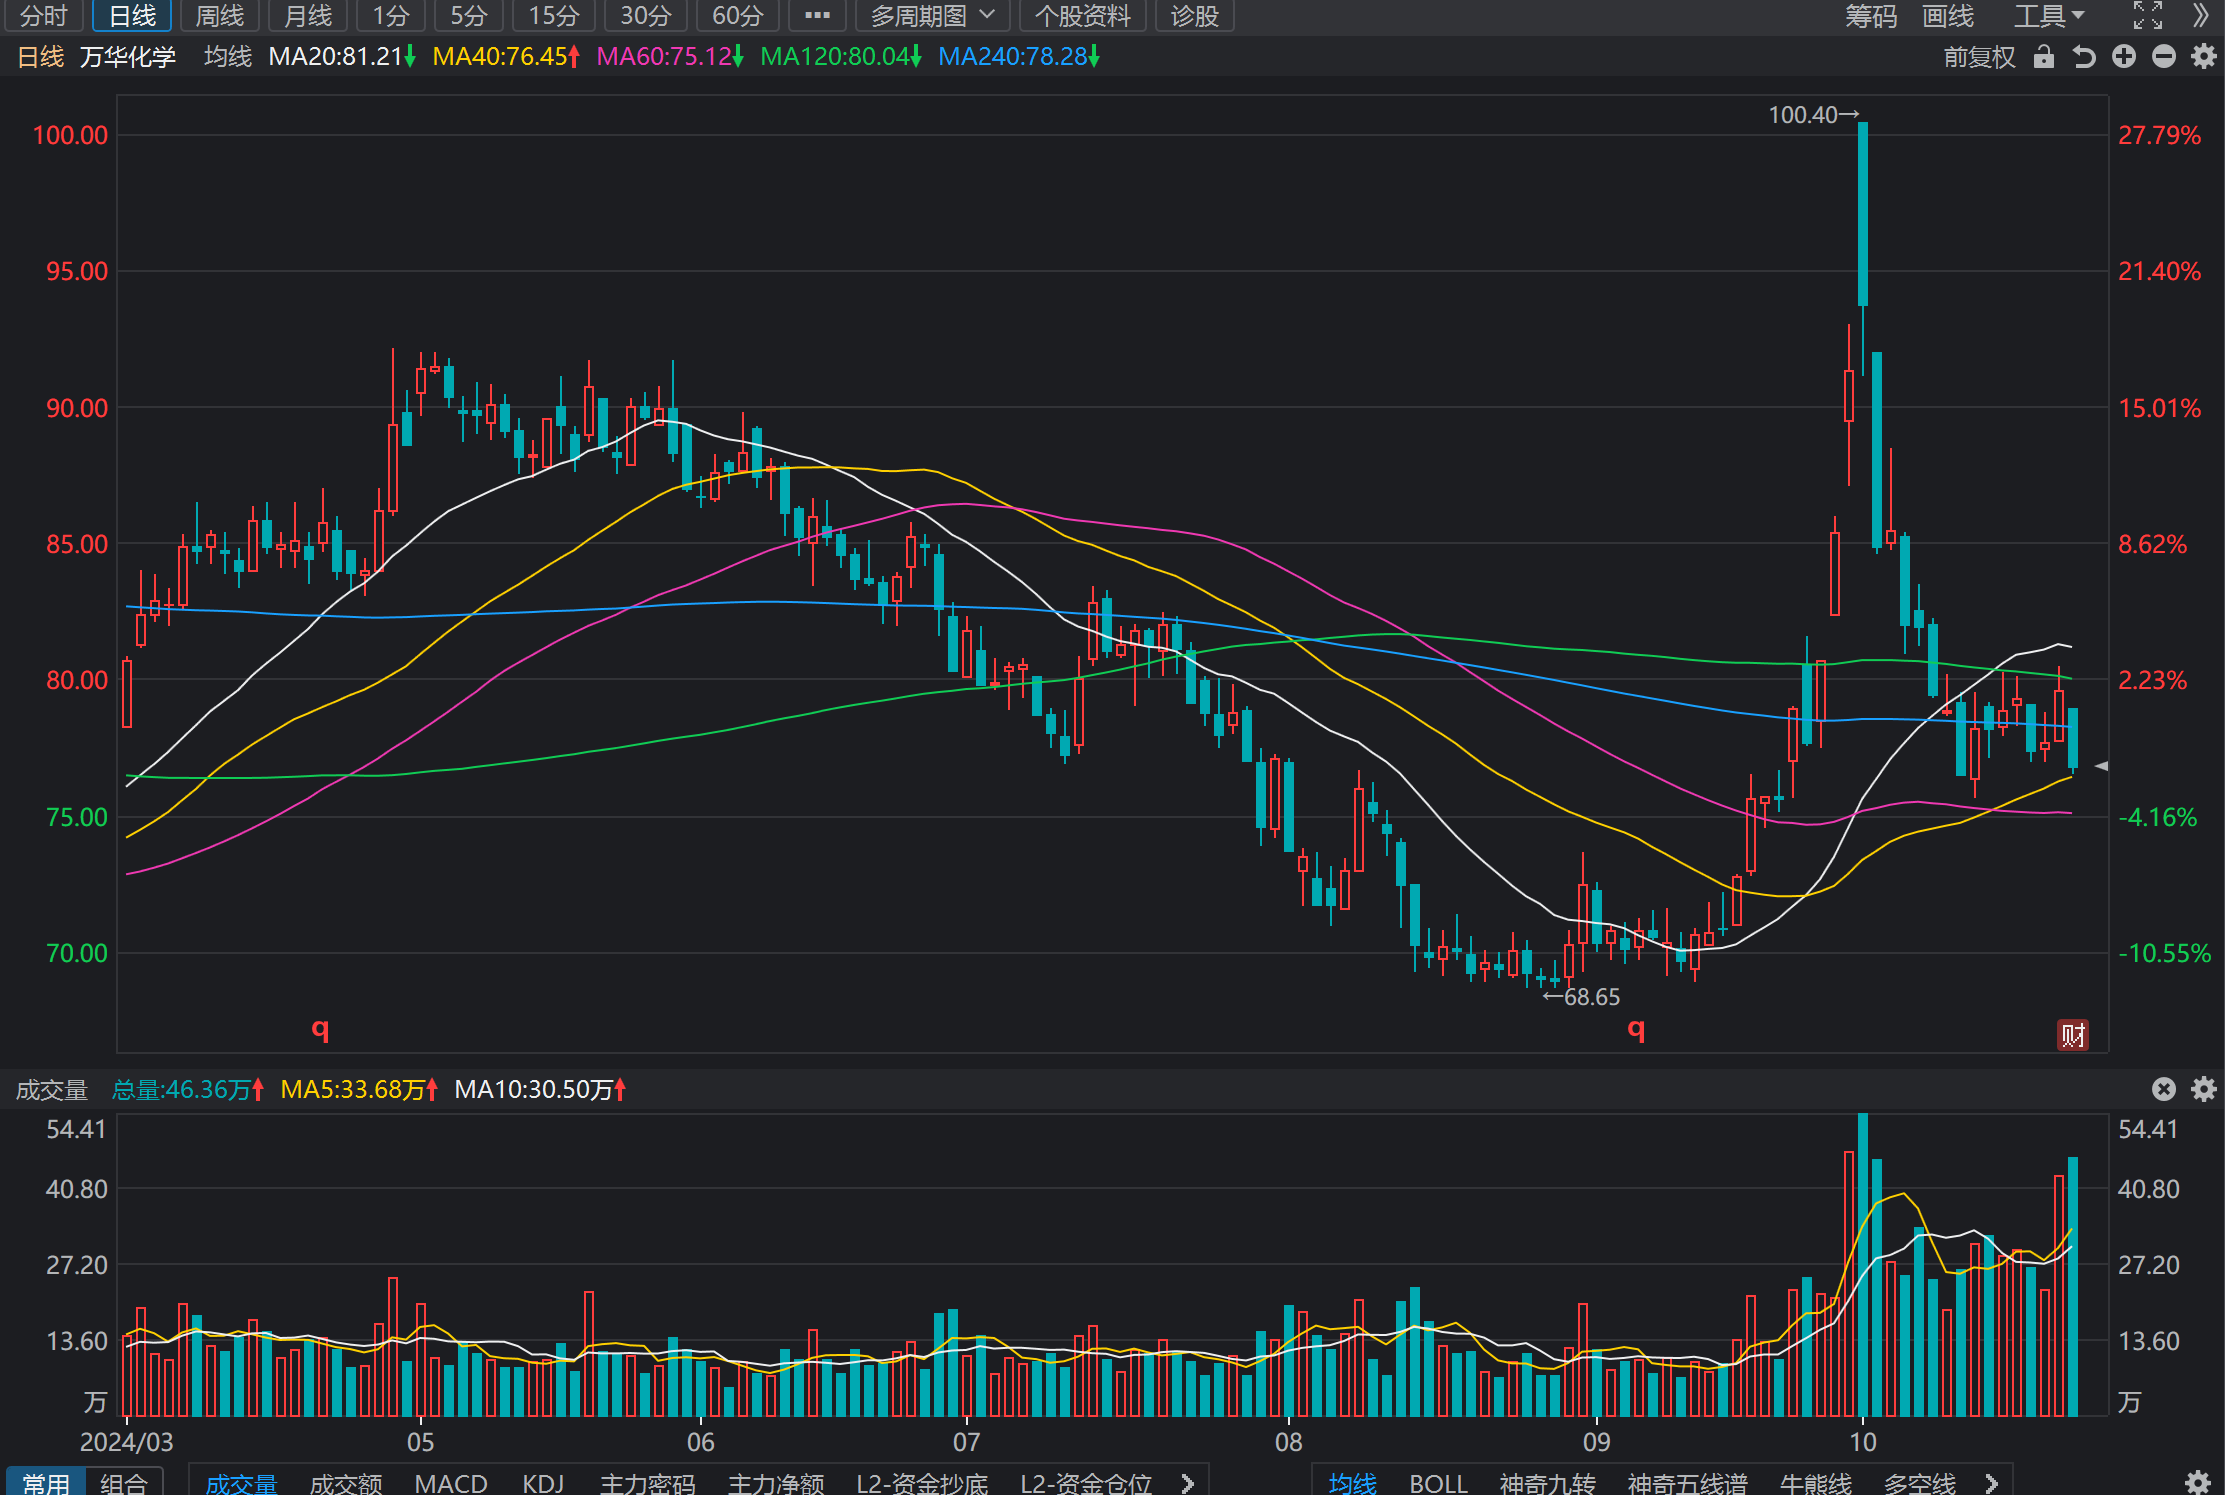Viewport: 2225px width, 1495px height.
Task: Select the 多空线 overlay
Action: (1920, 1482)
